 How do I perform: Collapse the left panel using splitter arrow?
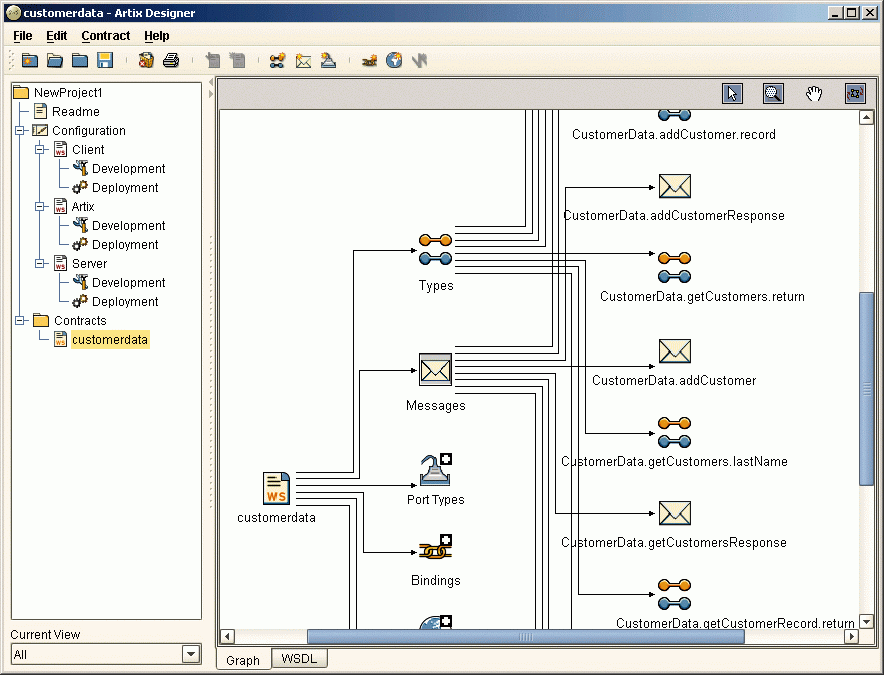pos(211,82)
